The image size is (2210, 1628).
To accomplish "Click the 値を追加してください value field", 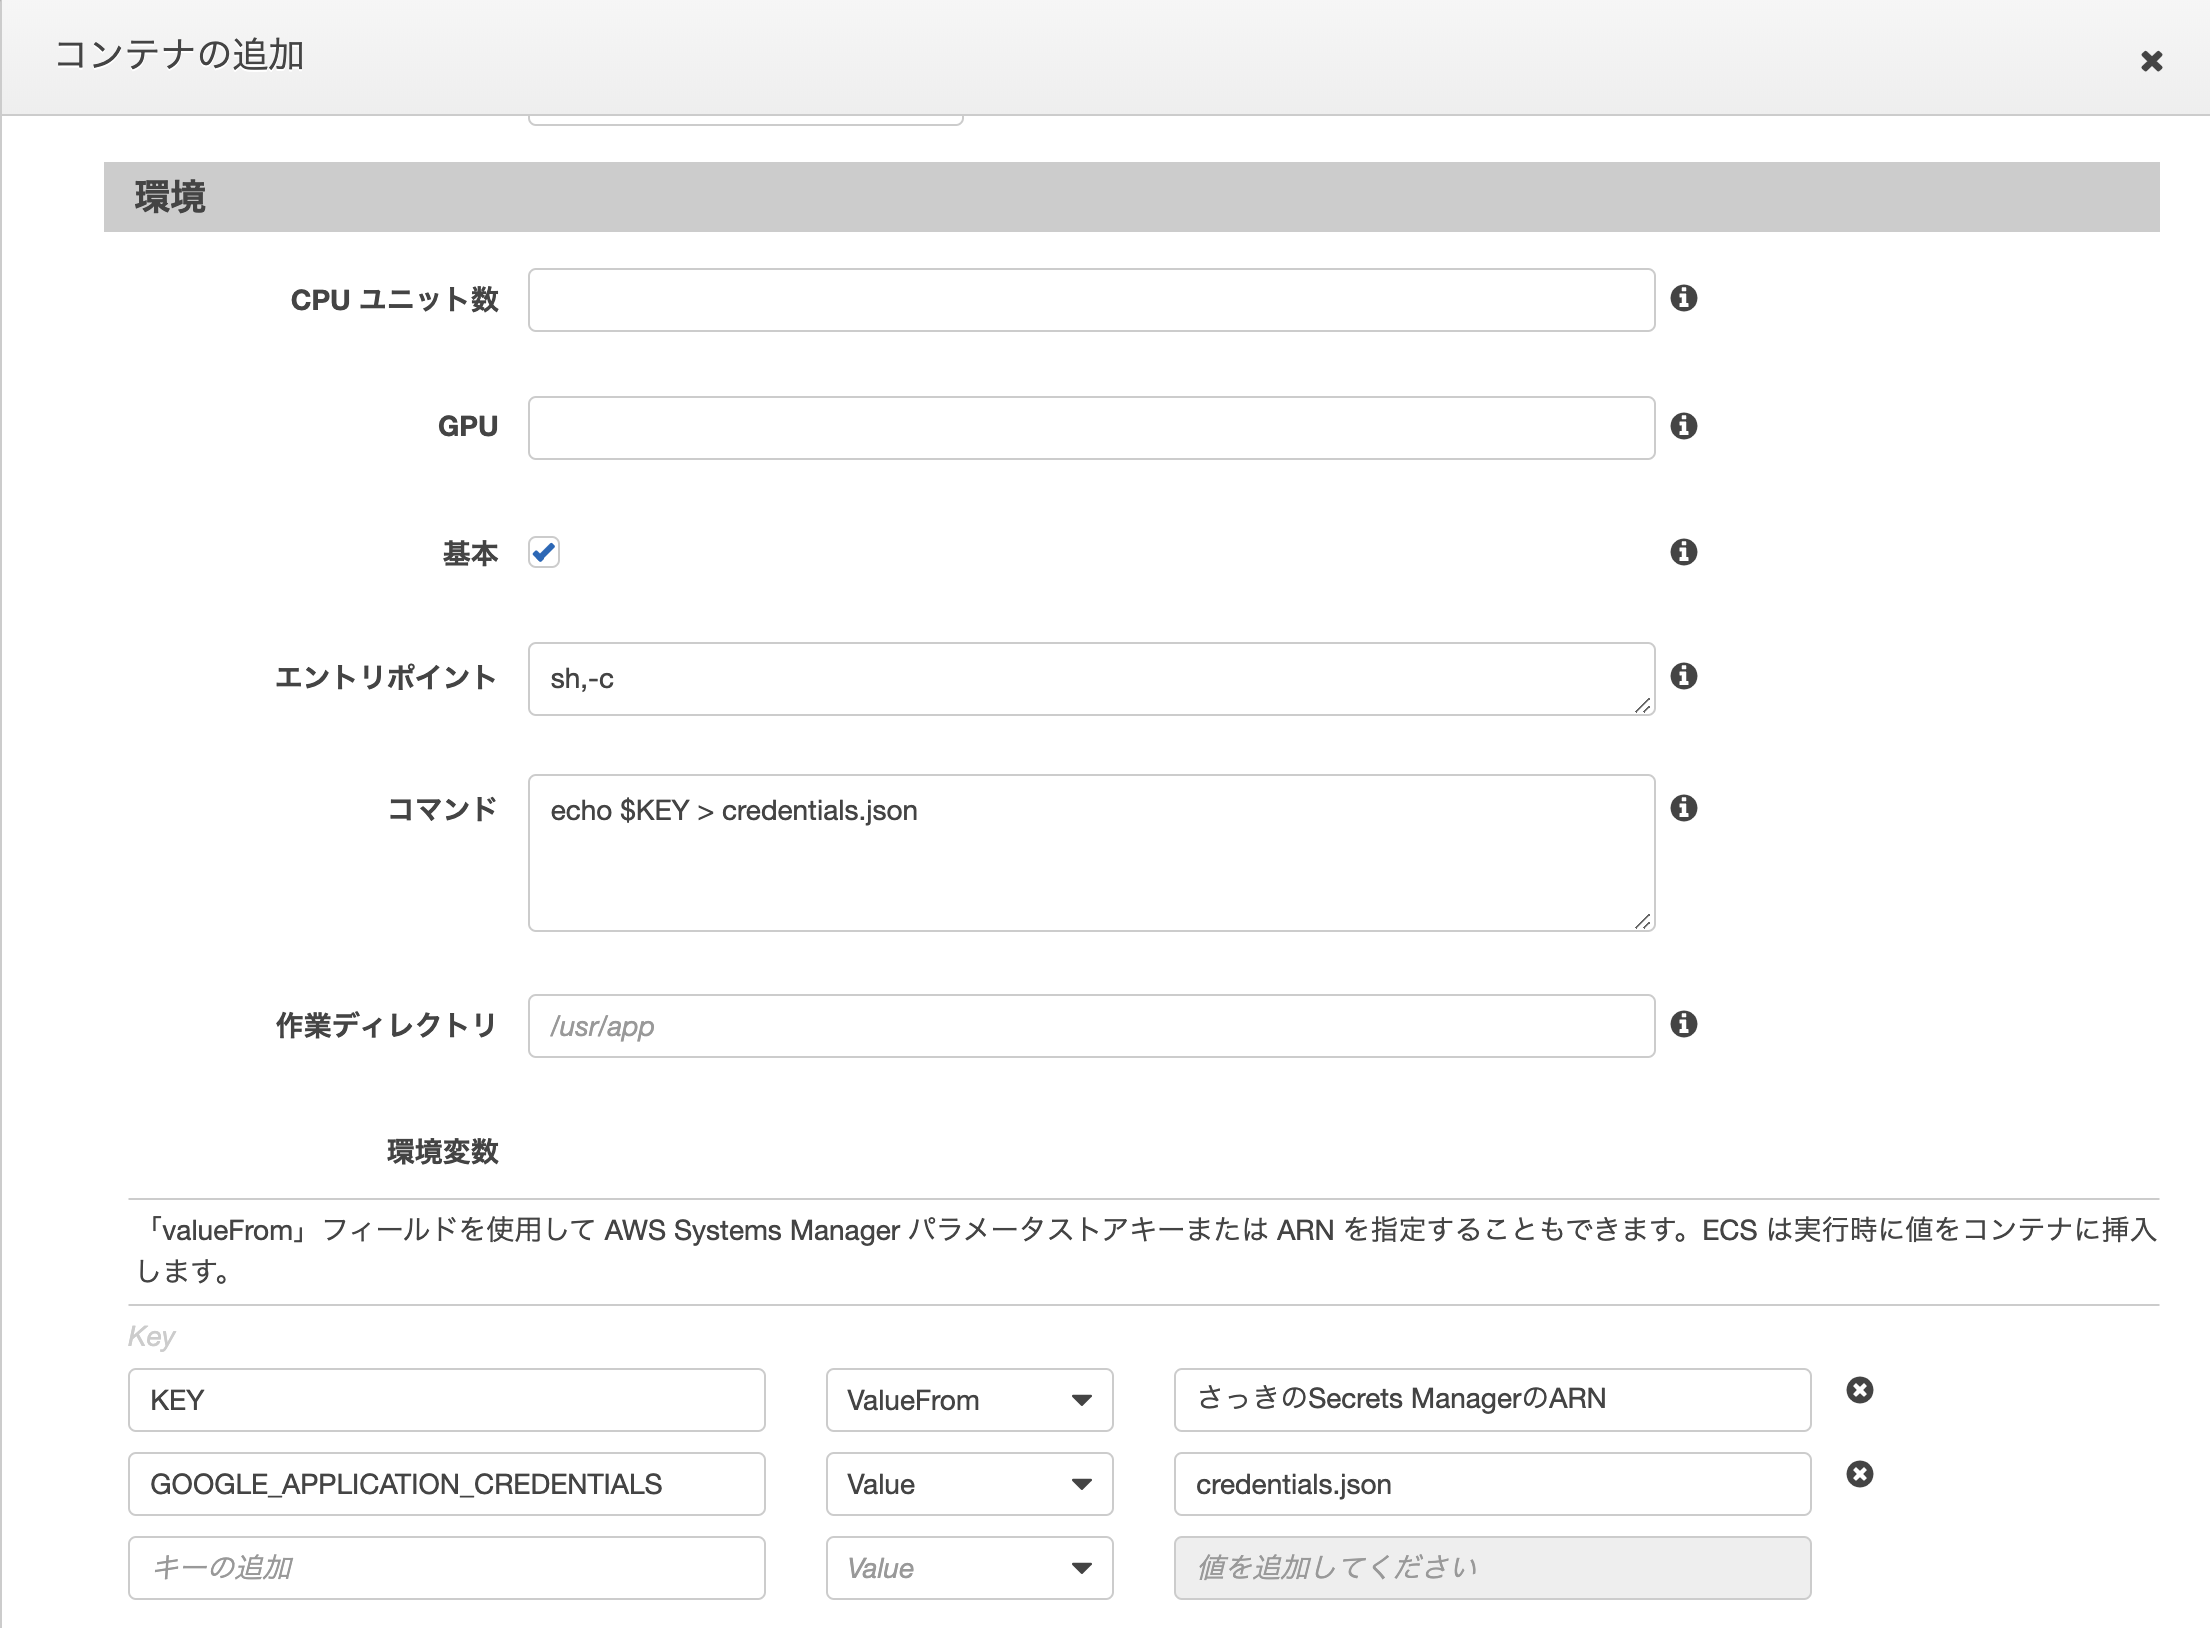I will coord(1492,1568).
